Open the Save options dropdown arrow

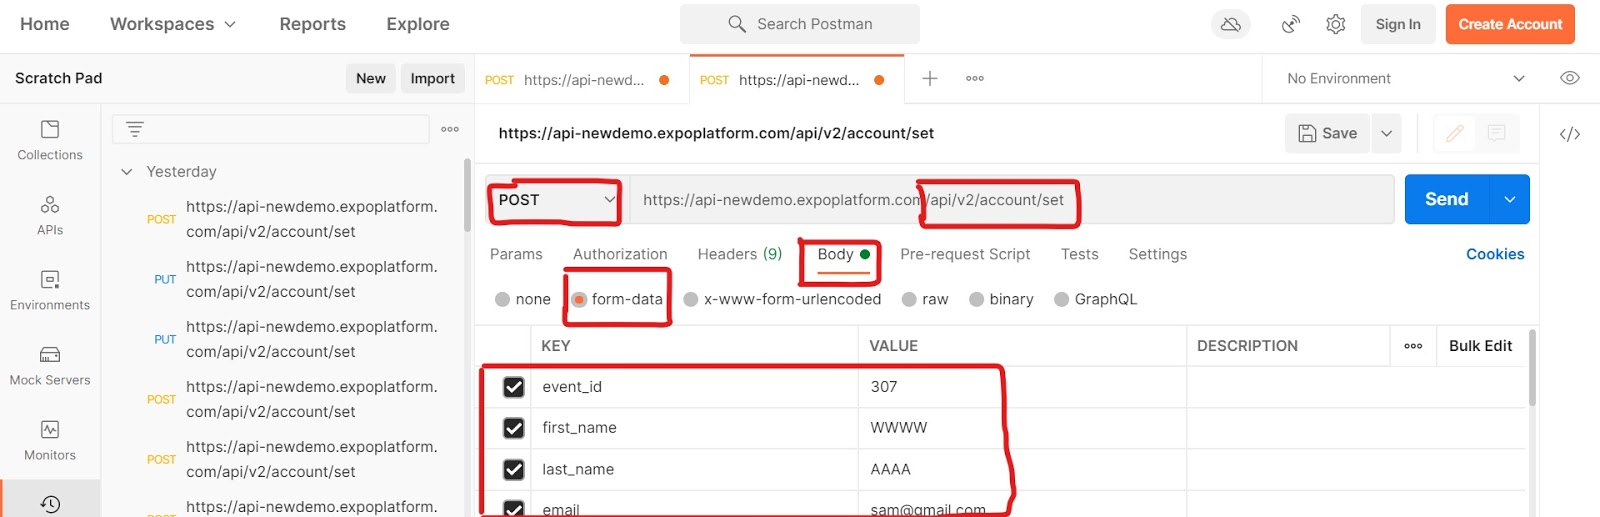1386,133
